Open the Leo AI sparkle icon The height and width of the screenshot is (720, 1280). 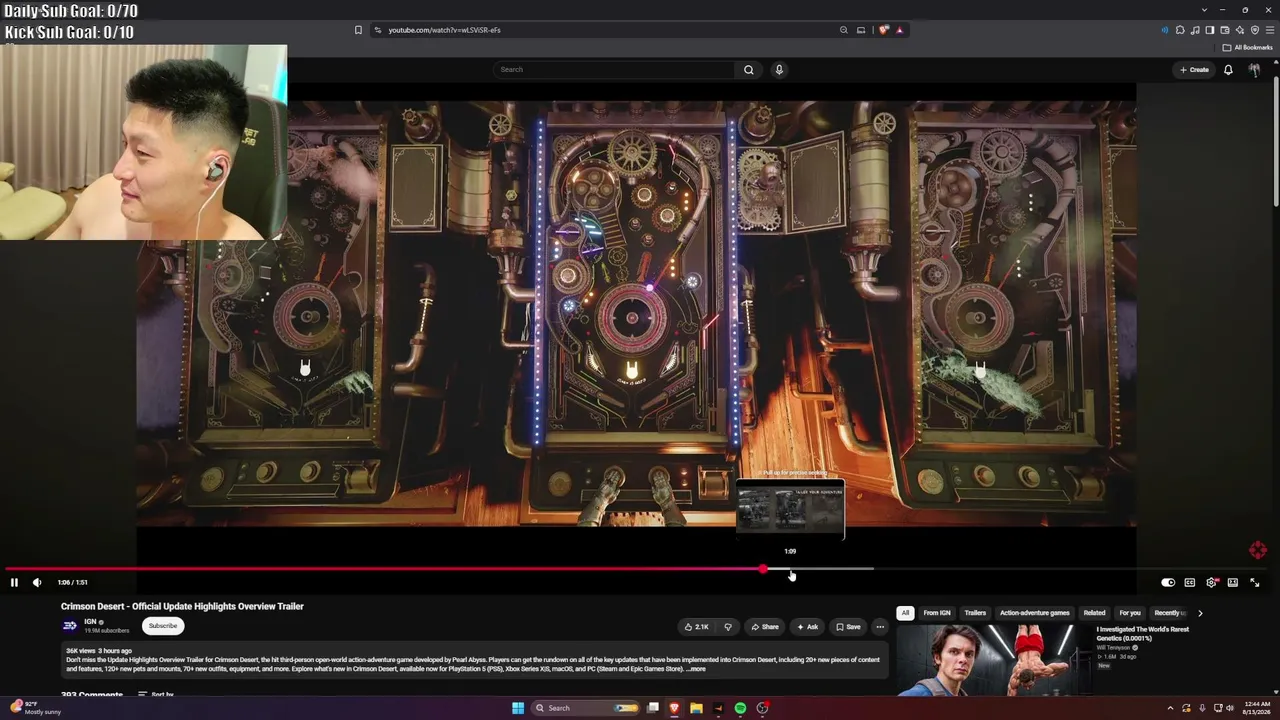tap(1240, 30)
